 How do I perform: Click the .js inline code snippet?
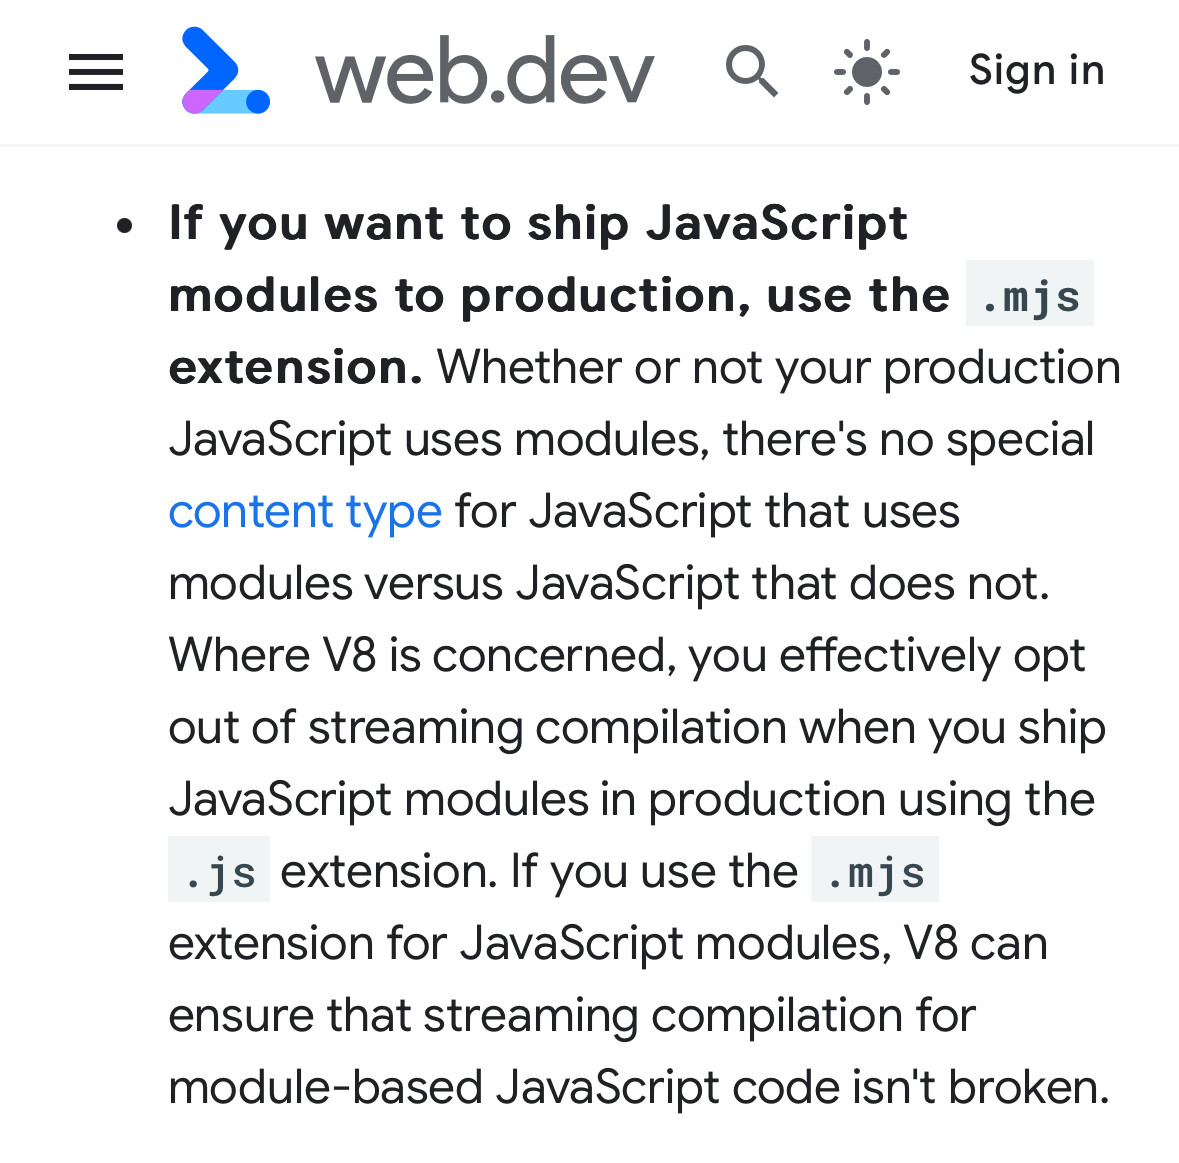pyautogui.click(x=219, y=869)
